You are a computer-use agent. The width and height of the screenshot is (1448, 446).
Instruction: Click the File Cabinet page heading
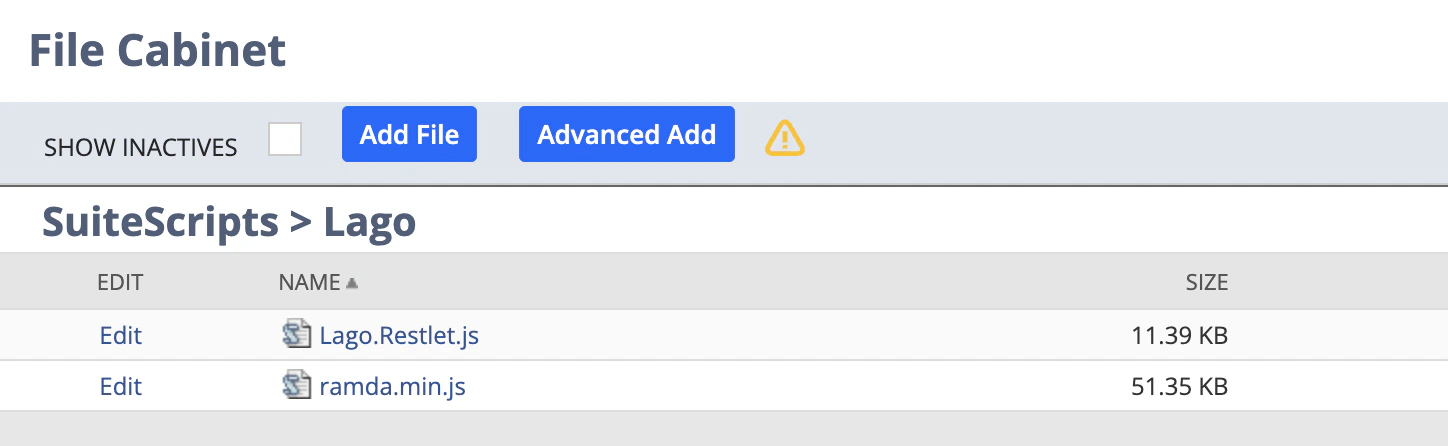158,49
